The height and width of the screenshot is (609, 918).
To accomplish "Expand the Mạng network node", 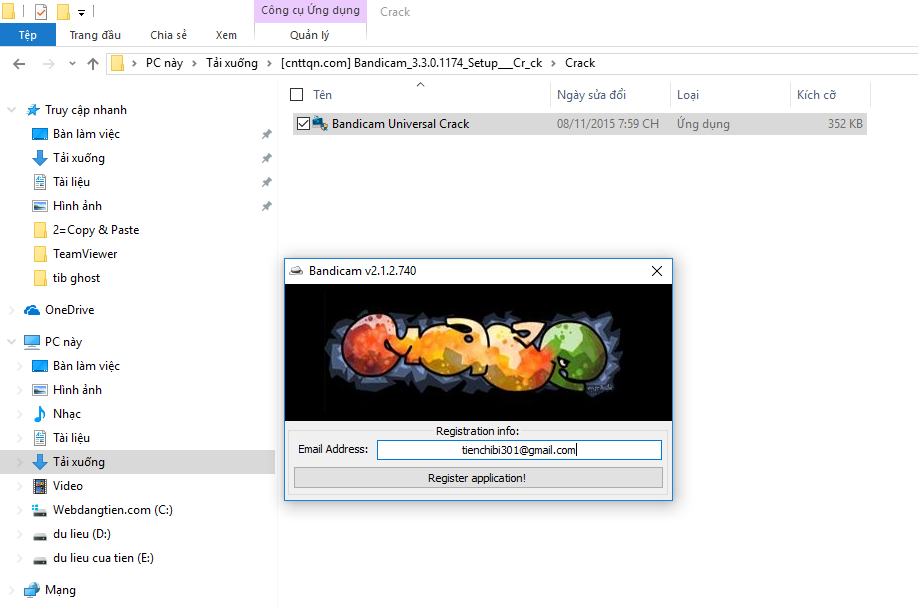I will coord(11,590).
